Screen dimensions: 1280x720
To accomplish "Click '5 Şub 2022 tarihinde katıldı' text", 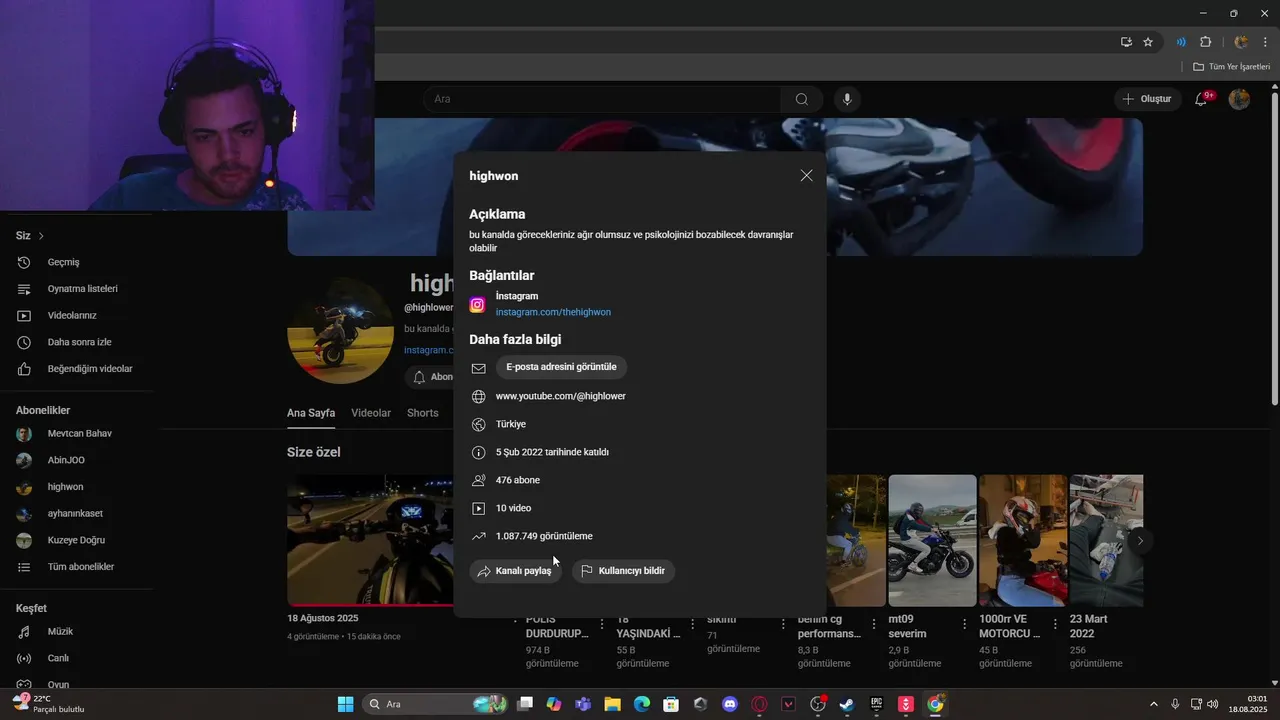I will 552,452.
